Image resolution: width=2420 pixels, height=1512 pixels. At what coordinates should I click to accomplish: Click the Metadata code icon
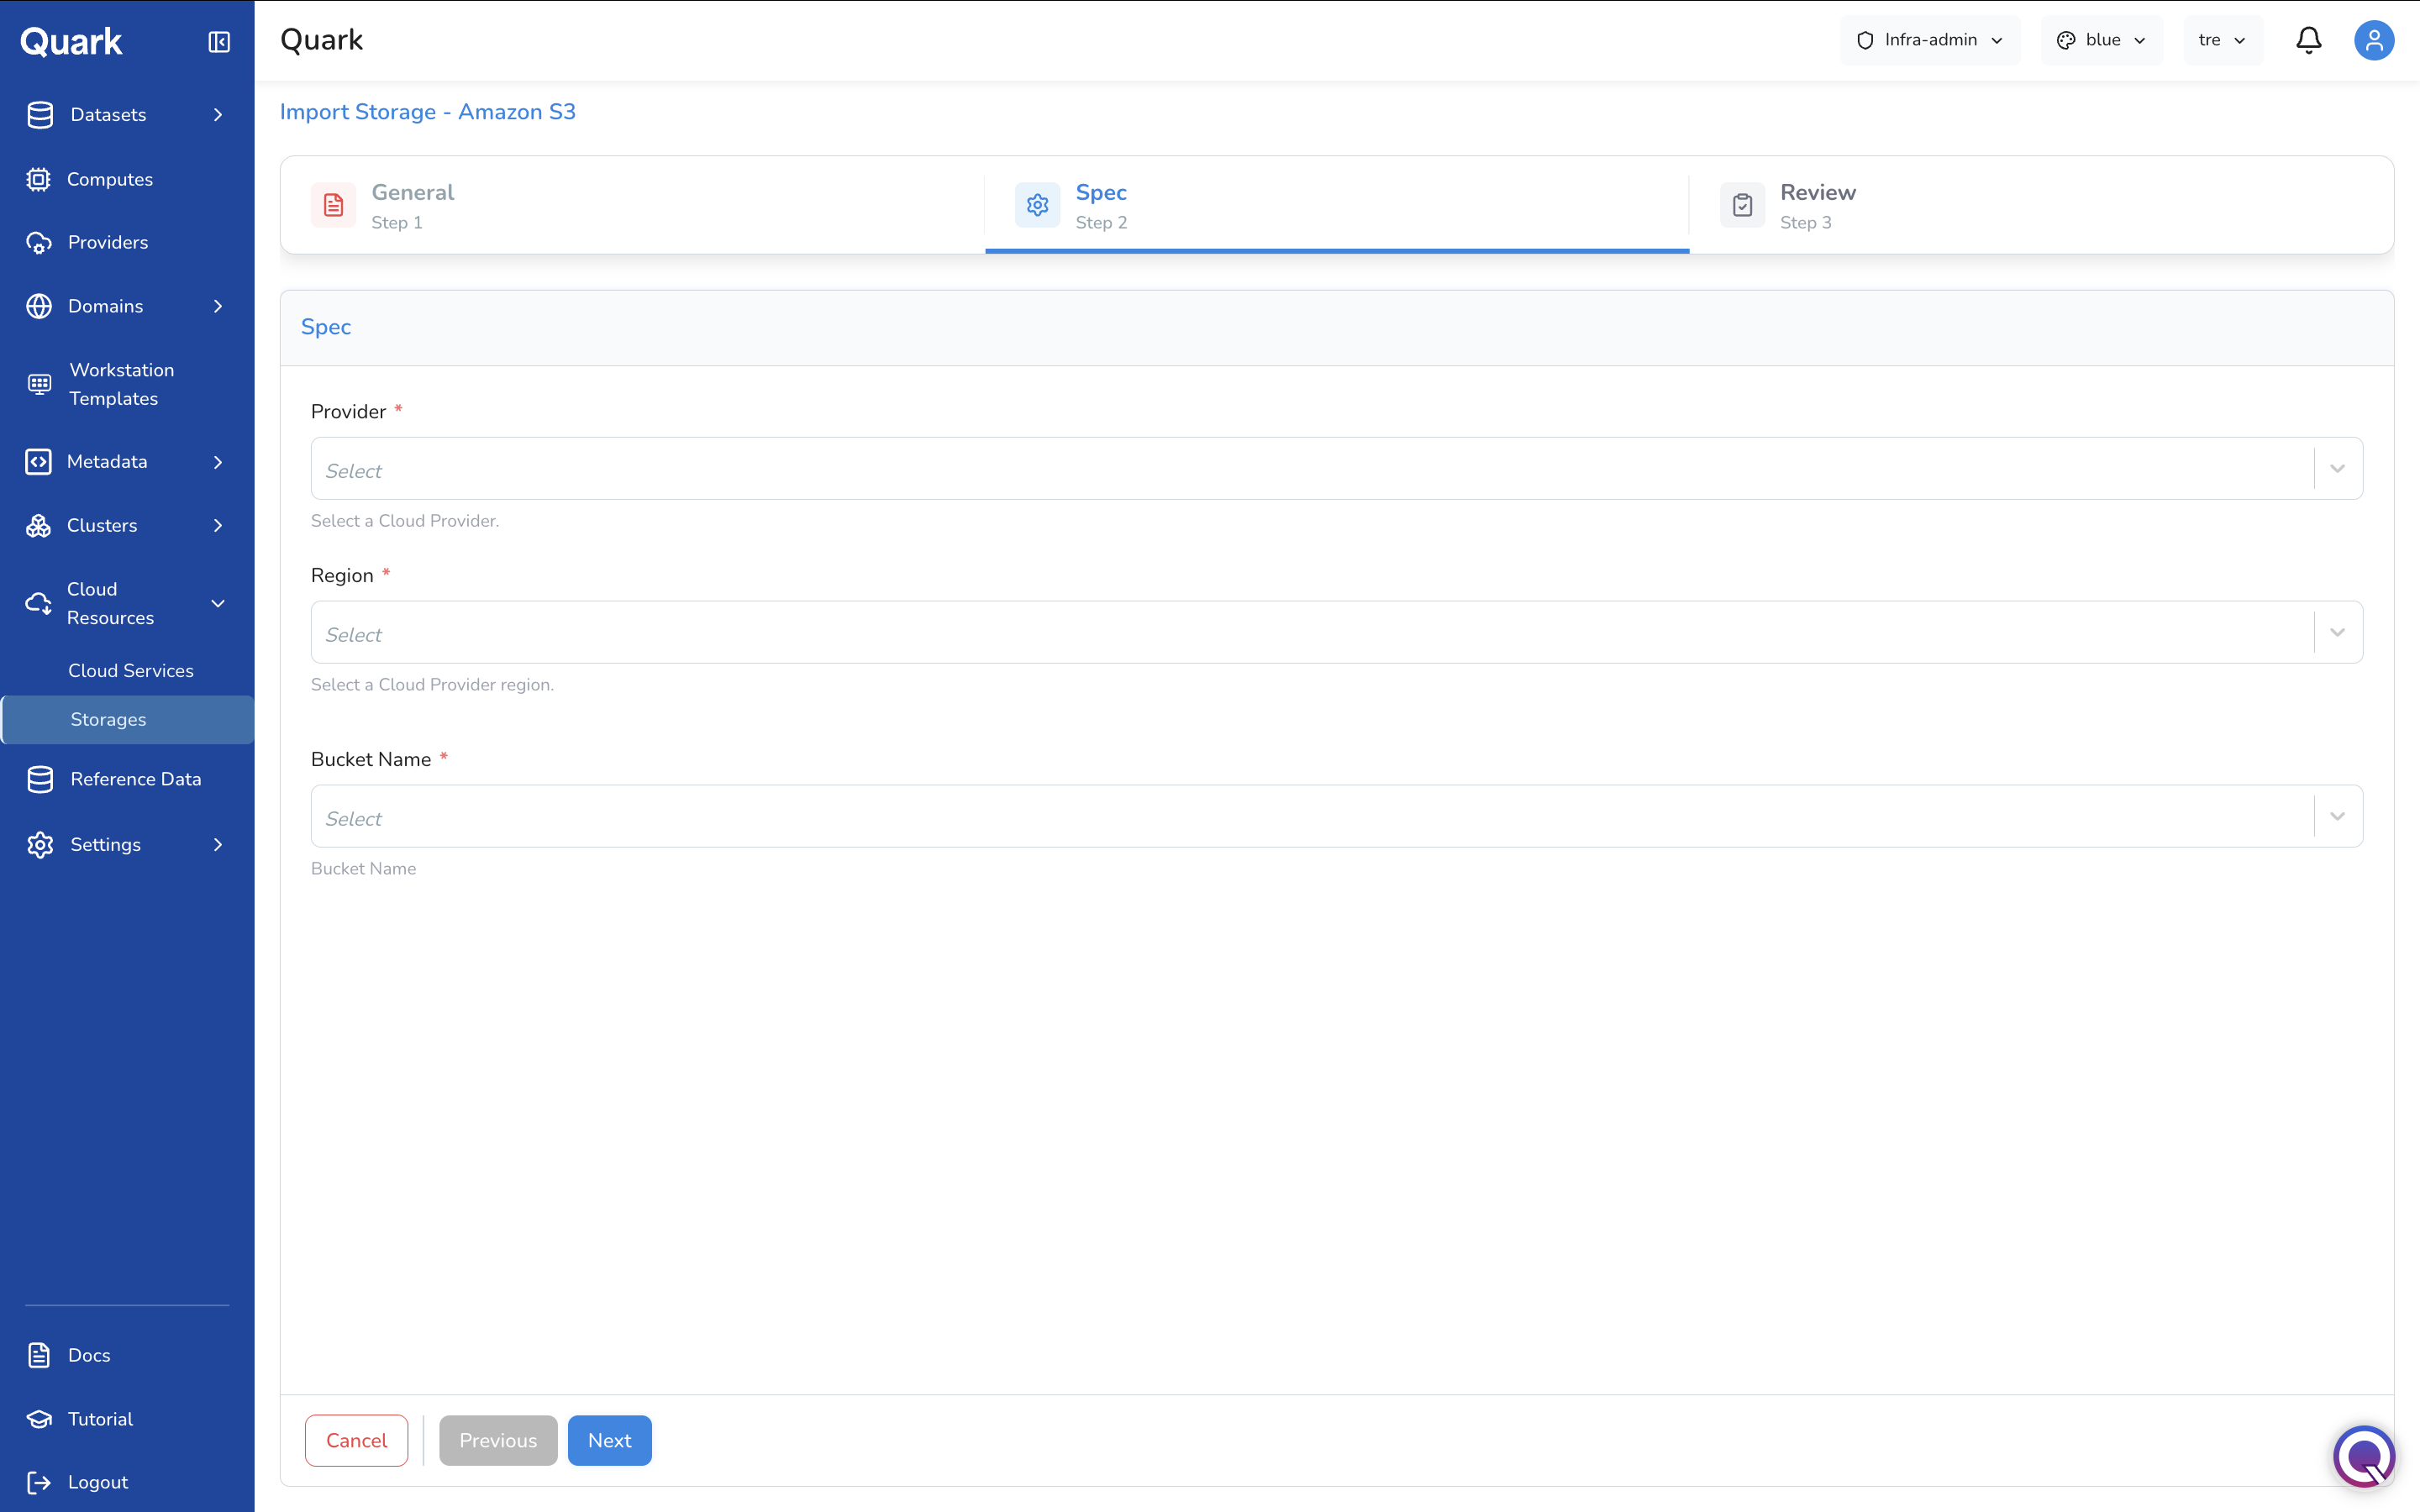[x=38, y=462]
